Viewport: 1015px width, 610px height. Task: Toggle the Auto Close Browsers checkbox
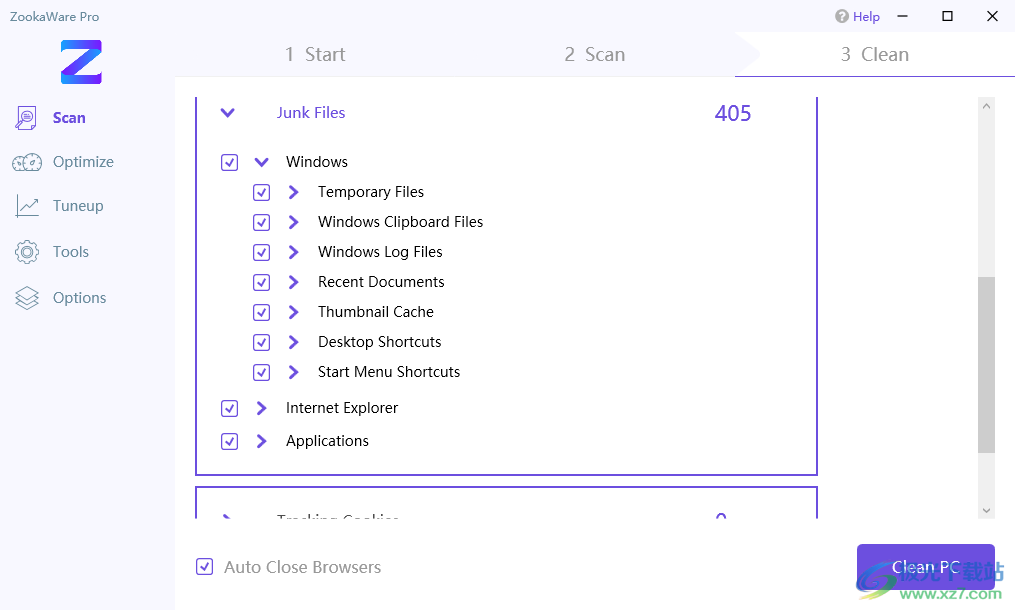[x=204, y=567]
